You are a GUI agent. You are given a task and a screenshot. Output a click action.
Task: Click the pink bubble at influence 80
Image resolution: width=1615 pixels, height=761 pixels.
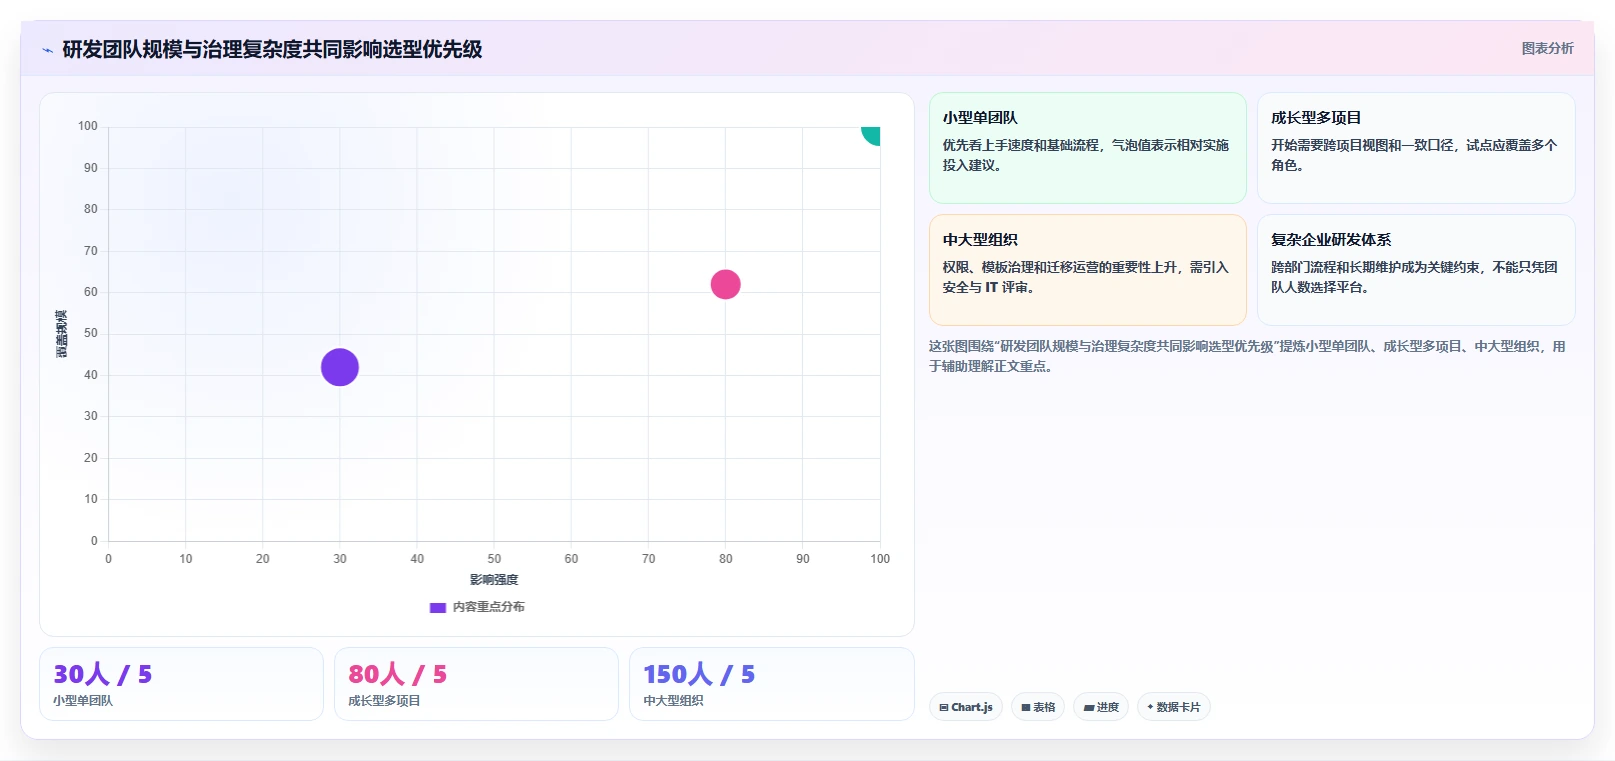[x=725, y=284]
